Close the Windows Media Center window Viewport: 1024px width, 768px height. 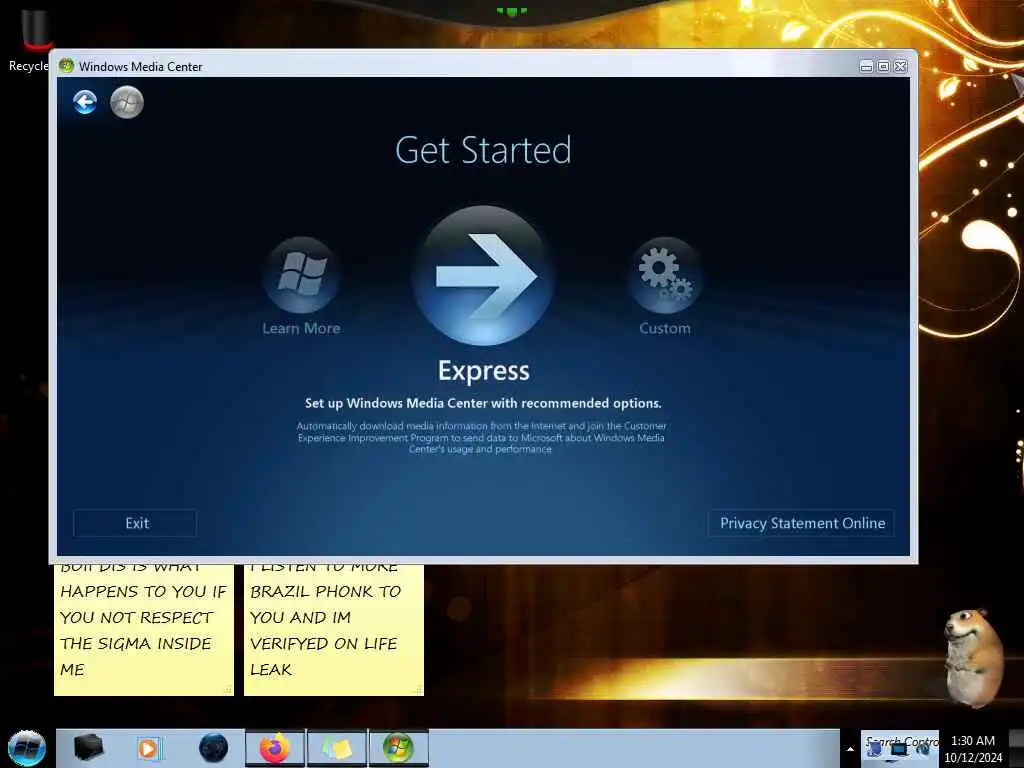pos(901,67)
